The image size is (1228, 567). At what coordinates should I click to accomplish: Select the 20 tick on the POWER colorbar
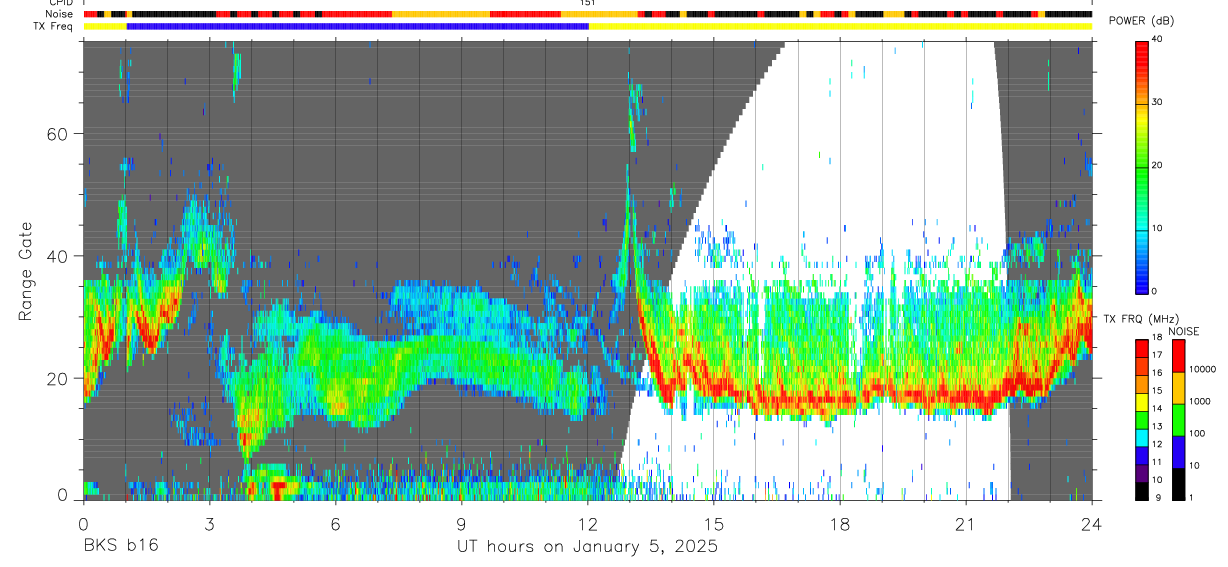point(1155,165)
